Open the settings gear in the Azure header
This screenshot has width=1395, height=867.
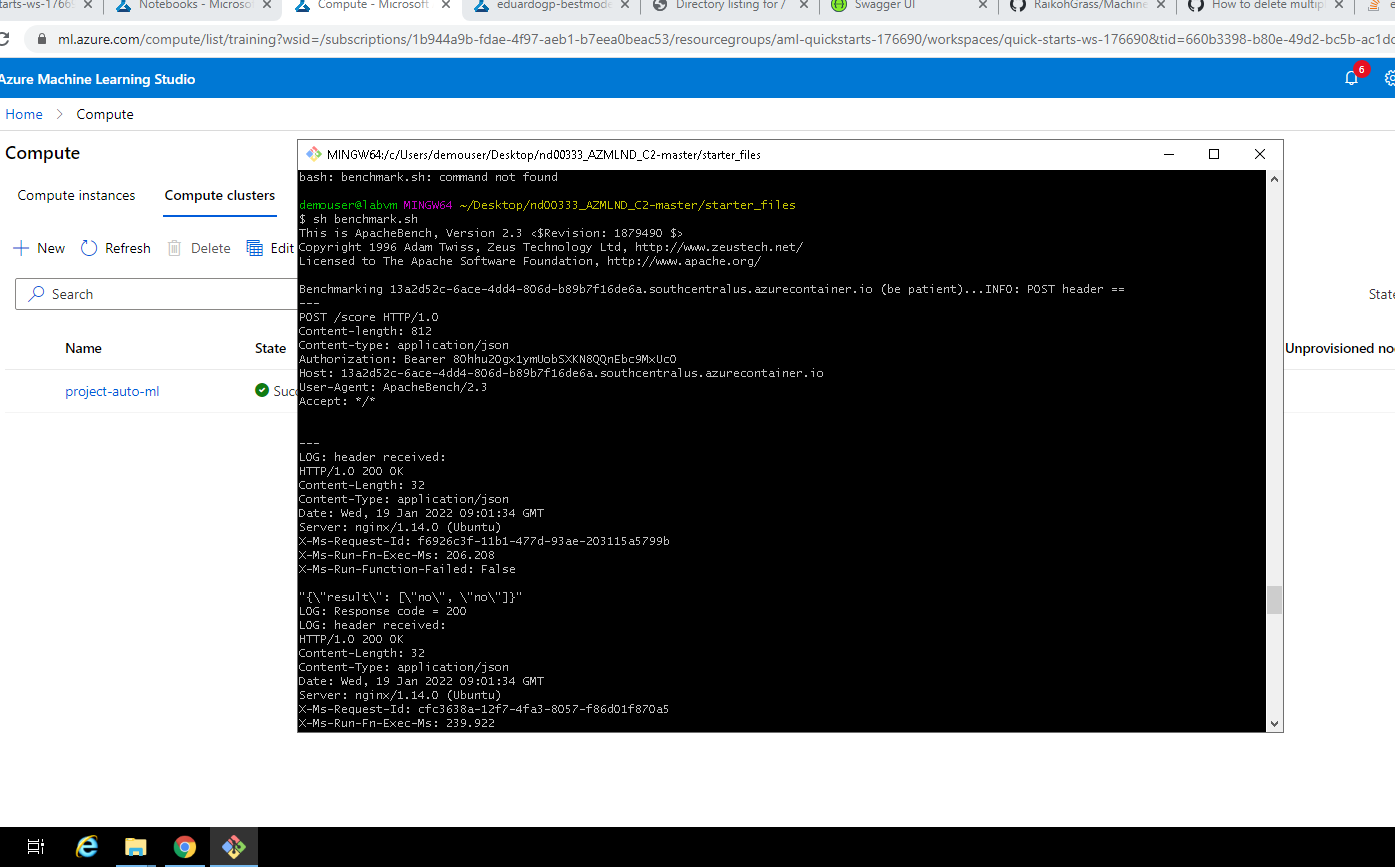[x=1389, y=78]
